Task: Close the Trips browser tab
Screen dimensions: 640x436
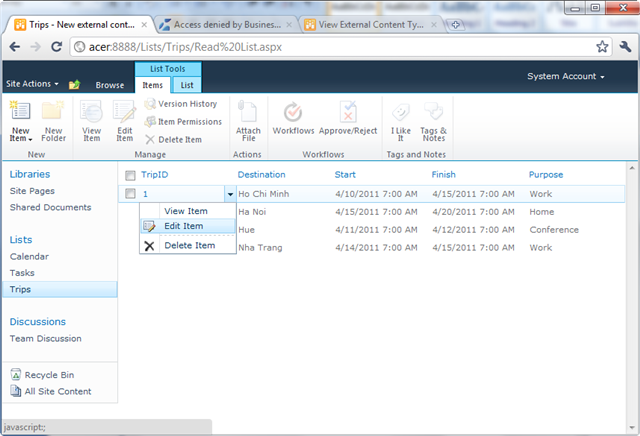Action: pyautogui.click(x=144, y=25)
